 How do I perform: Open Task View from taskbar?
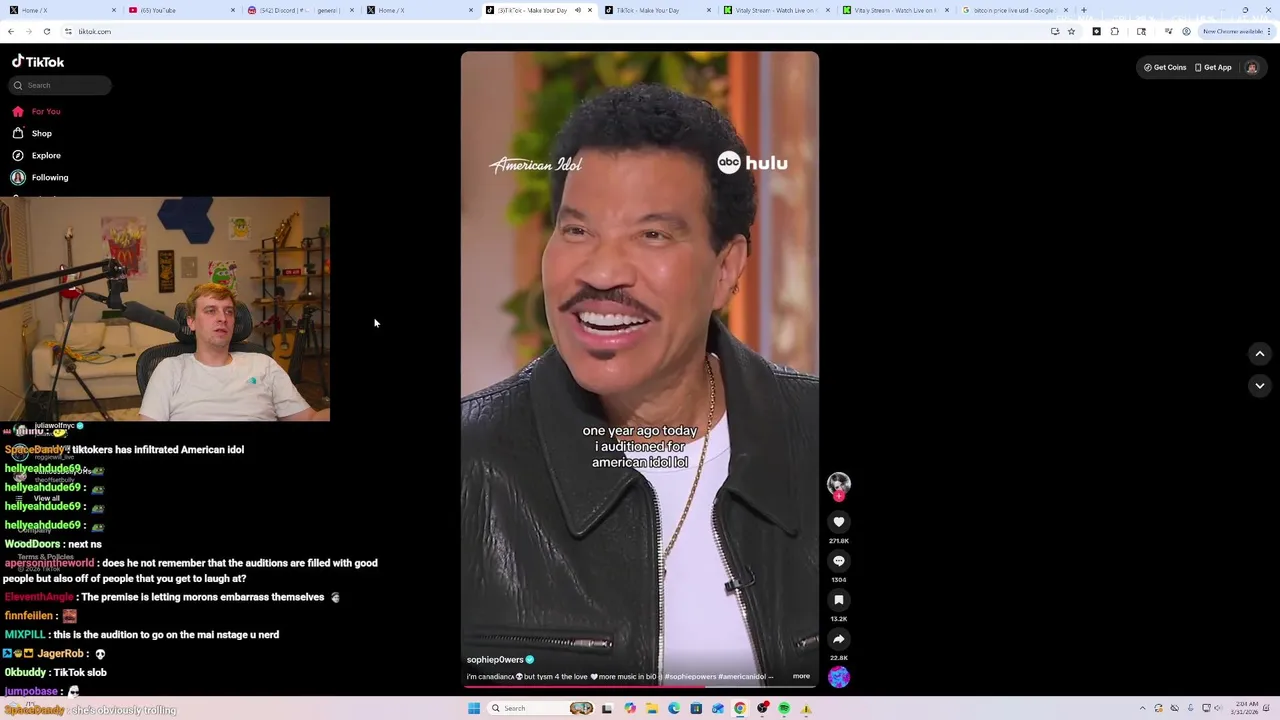pyautogui.click(x=606, y=708)
